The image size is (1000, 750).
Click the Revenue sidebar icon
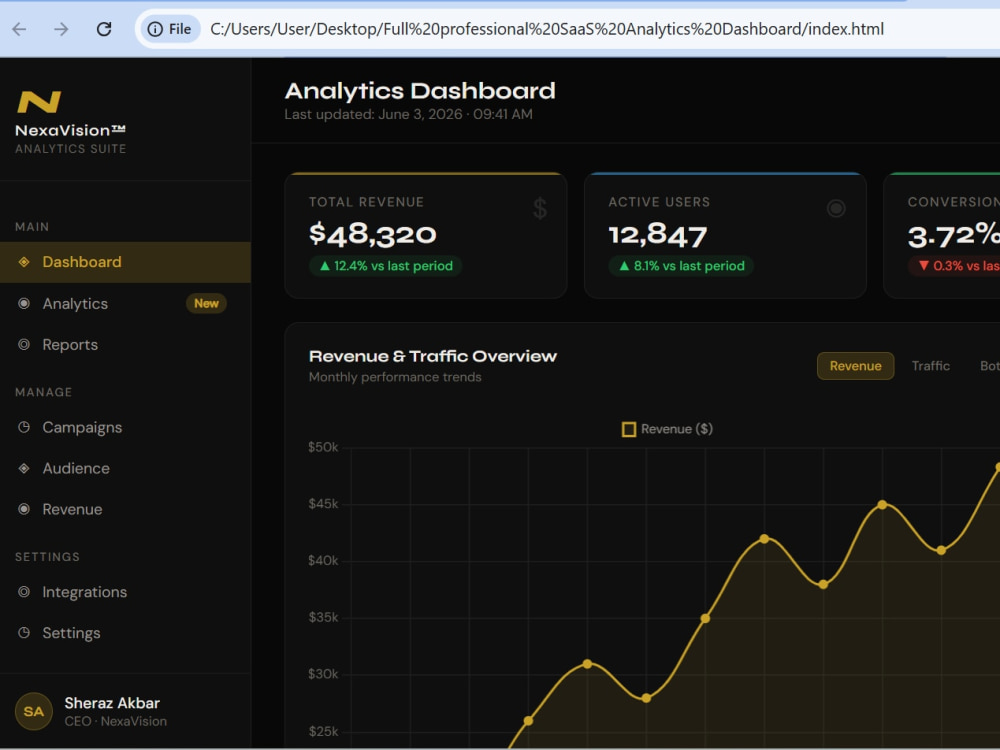point(24,509)
